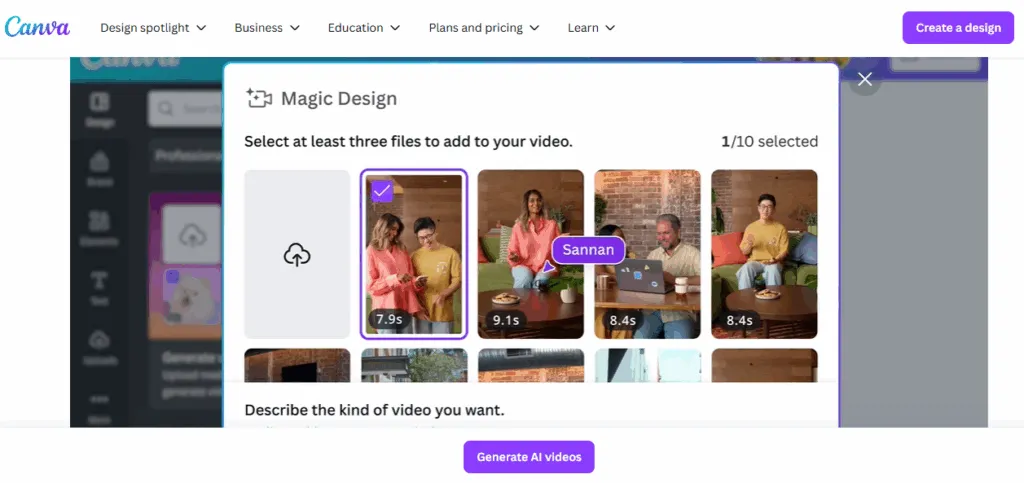The height and width of the screenshot is (483, 1024).
Task: Open the Learn menu
Action: 591,28
